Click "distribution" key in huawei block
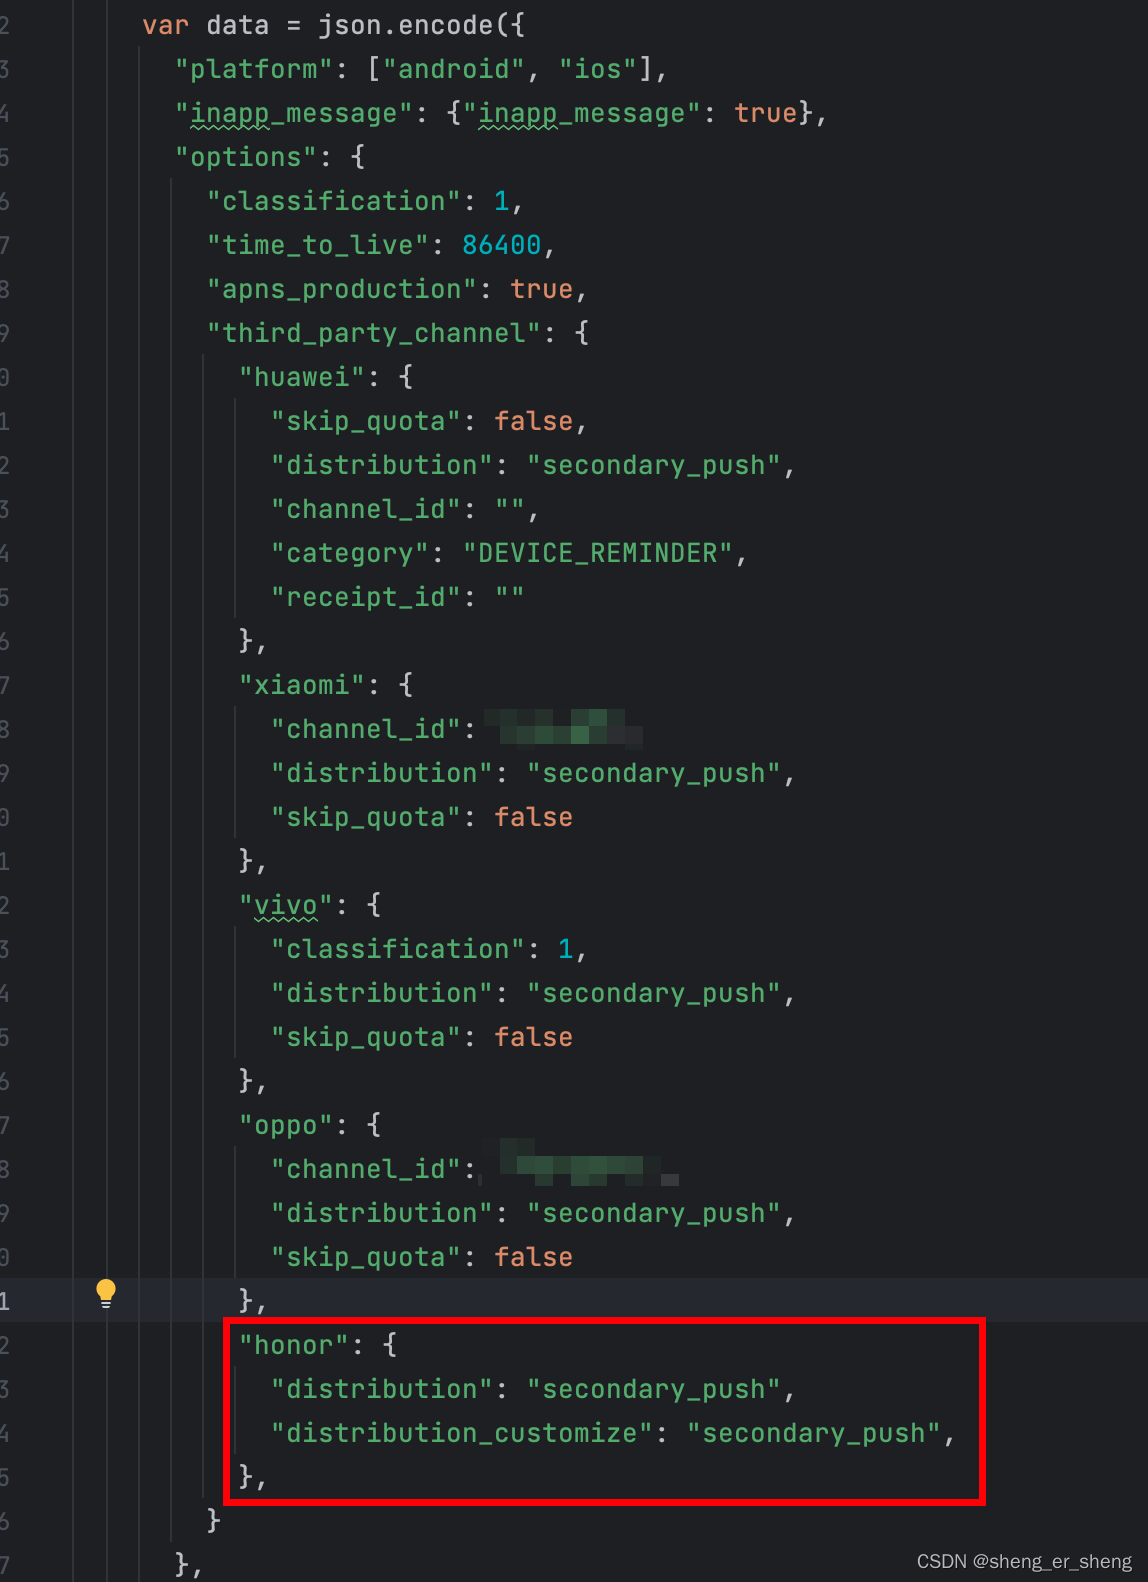The width and height of the screenshot is (1148, 1582). pos(382,465)
